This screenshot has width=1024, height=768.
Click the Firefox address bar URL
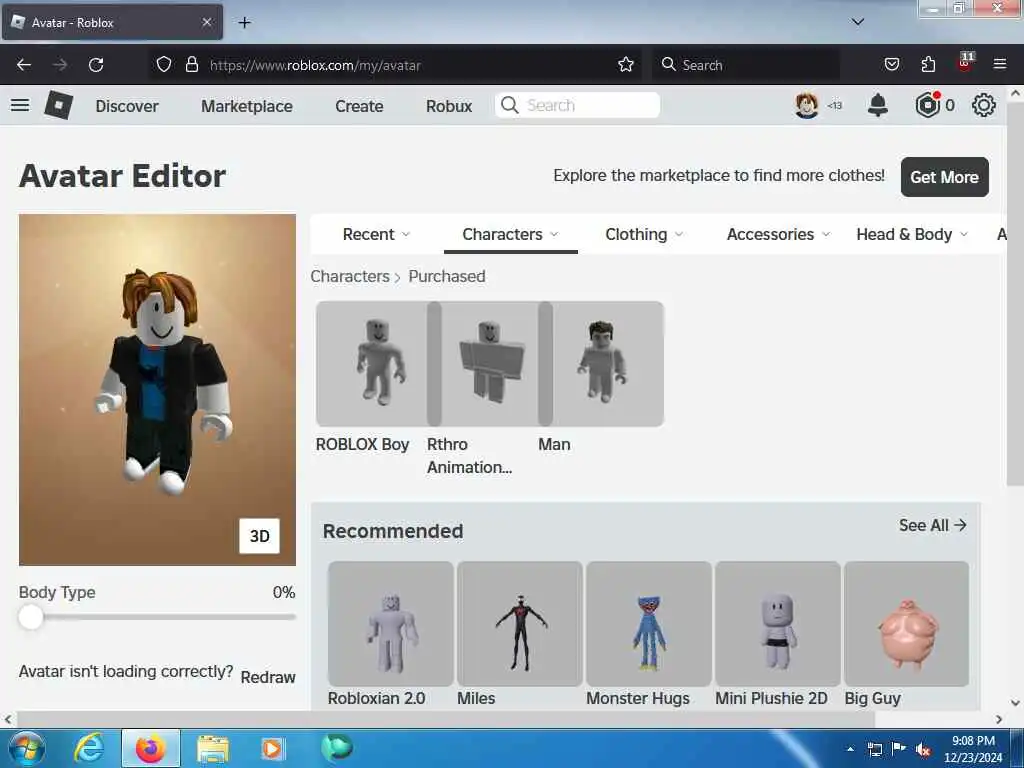(315, 65)
